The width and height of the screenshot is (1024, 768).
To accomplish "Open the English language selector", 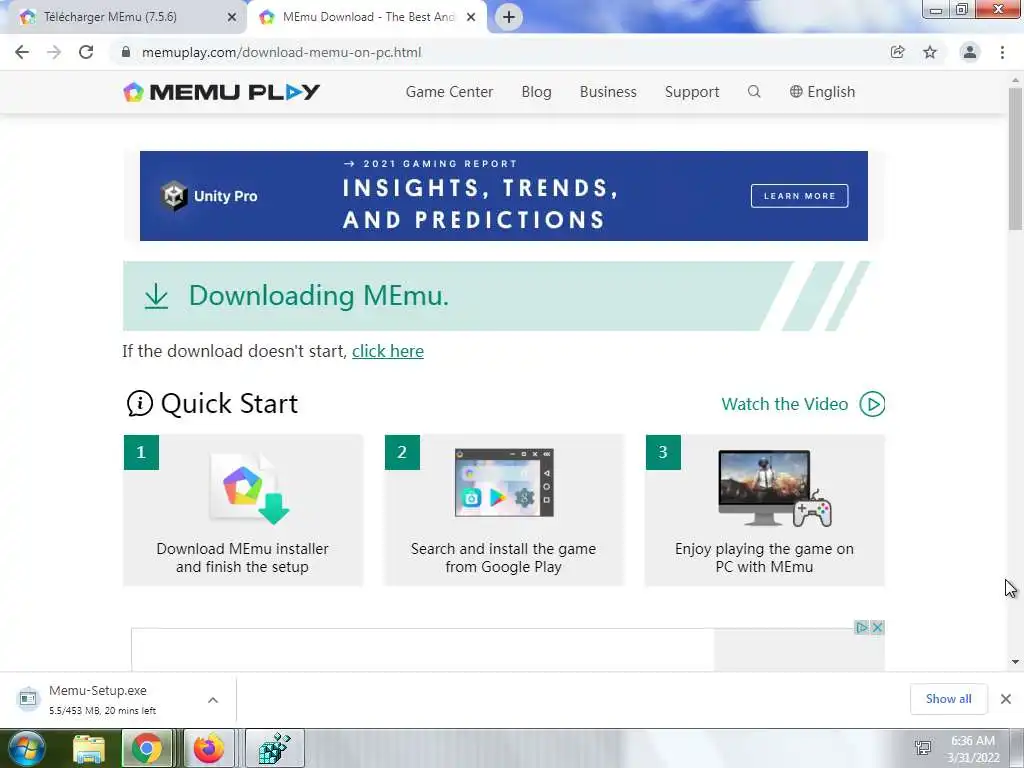I will pos(822,92).
